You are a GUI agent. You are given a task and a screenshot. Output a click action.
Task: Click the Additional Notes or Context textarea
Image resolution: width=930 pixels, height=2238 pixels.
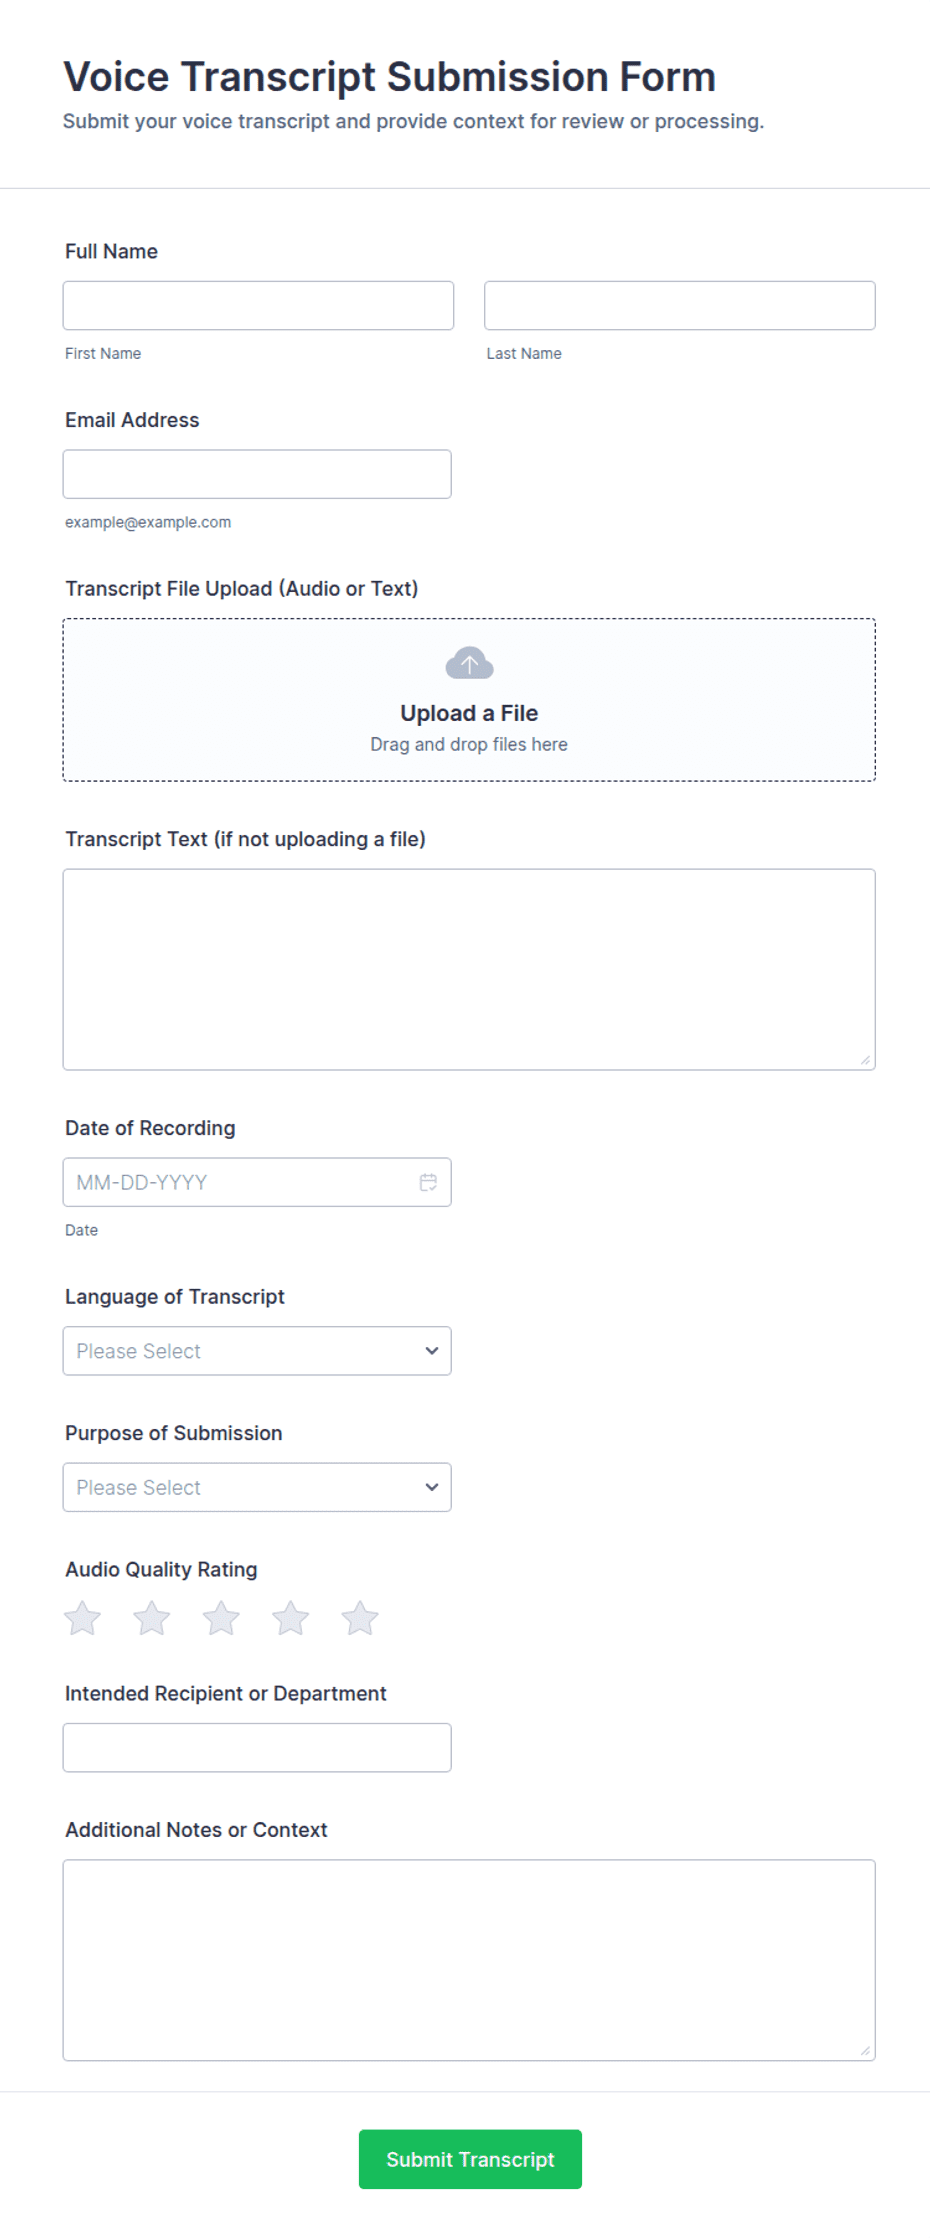coord(469,1960)
